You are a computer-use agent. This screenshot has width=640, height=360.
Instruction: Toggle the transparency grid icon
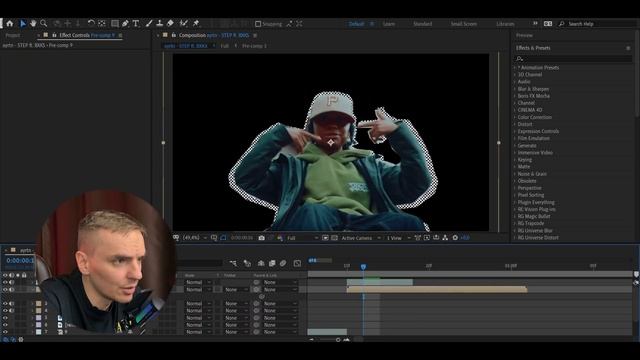tap(334, 238)
